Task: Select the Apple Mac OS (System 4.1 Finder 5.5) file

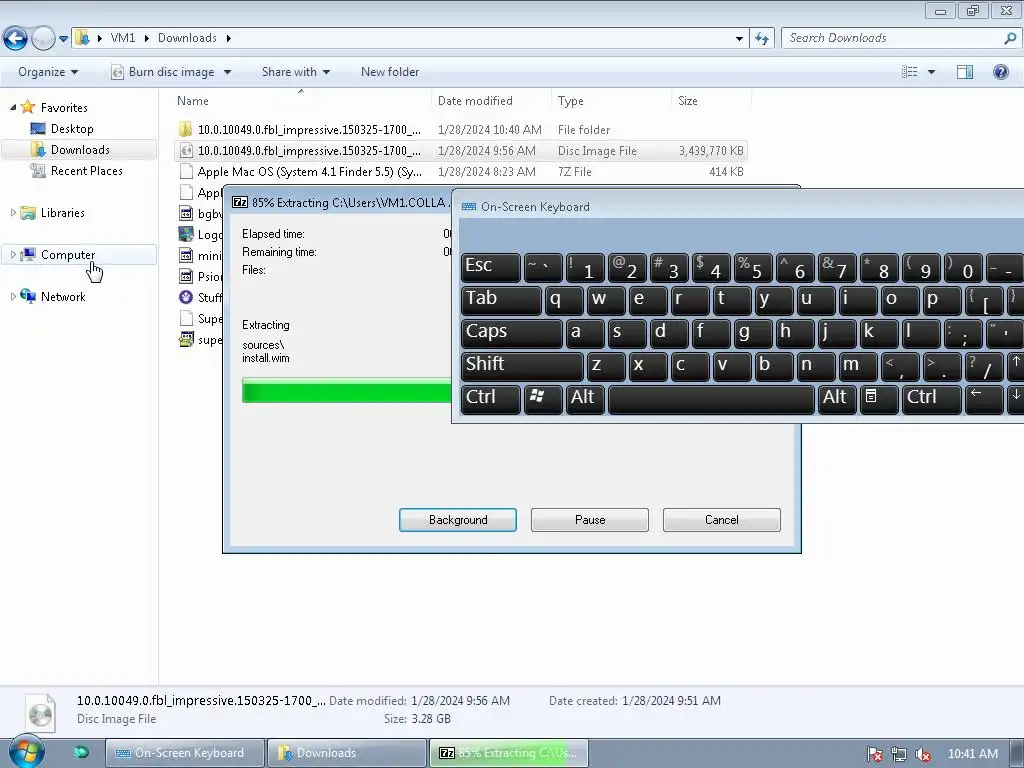Action: tap(460, 172)
